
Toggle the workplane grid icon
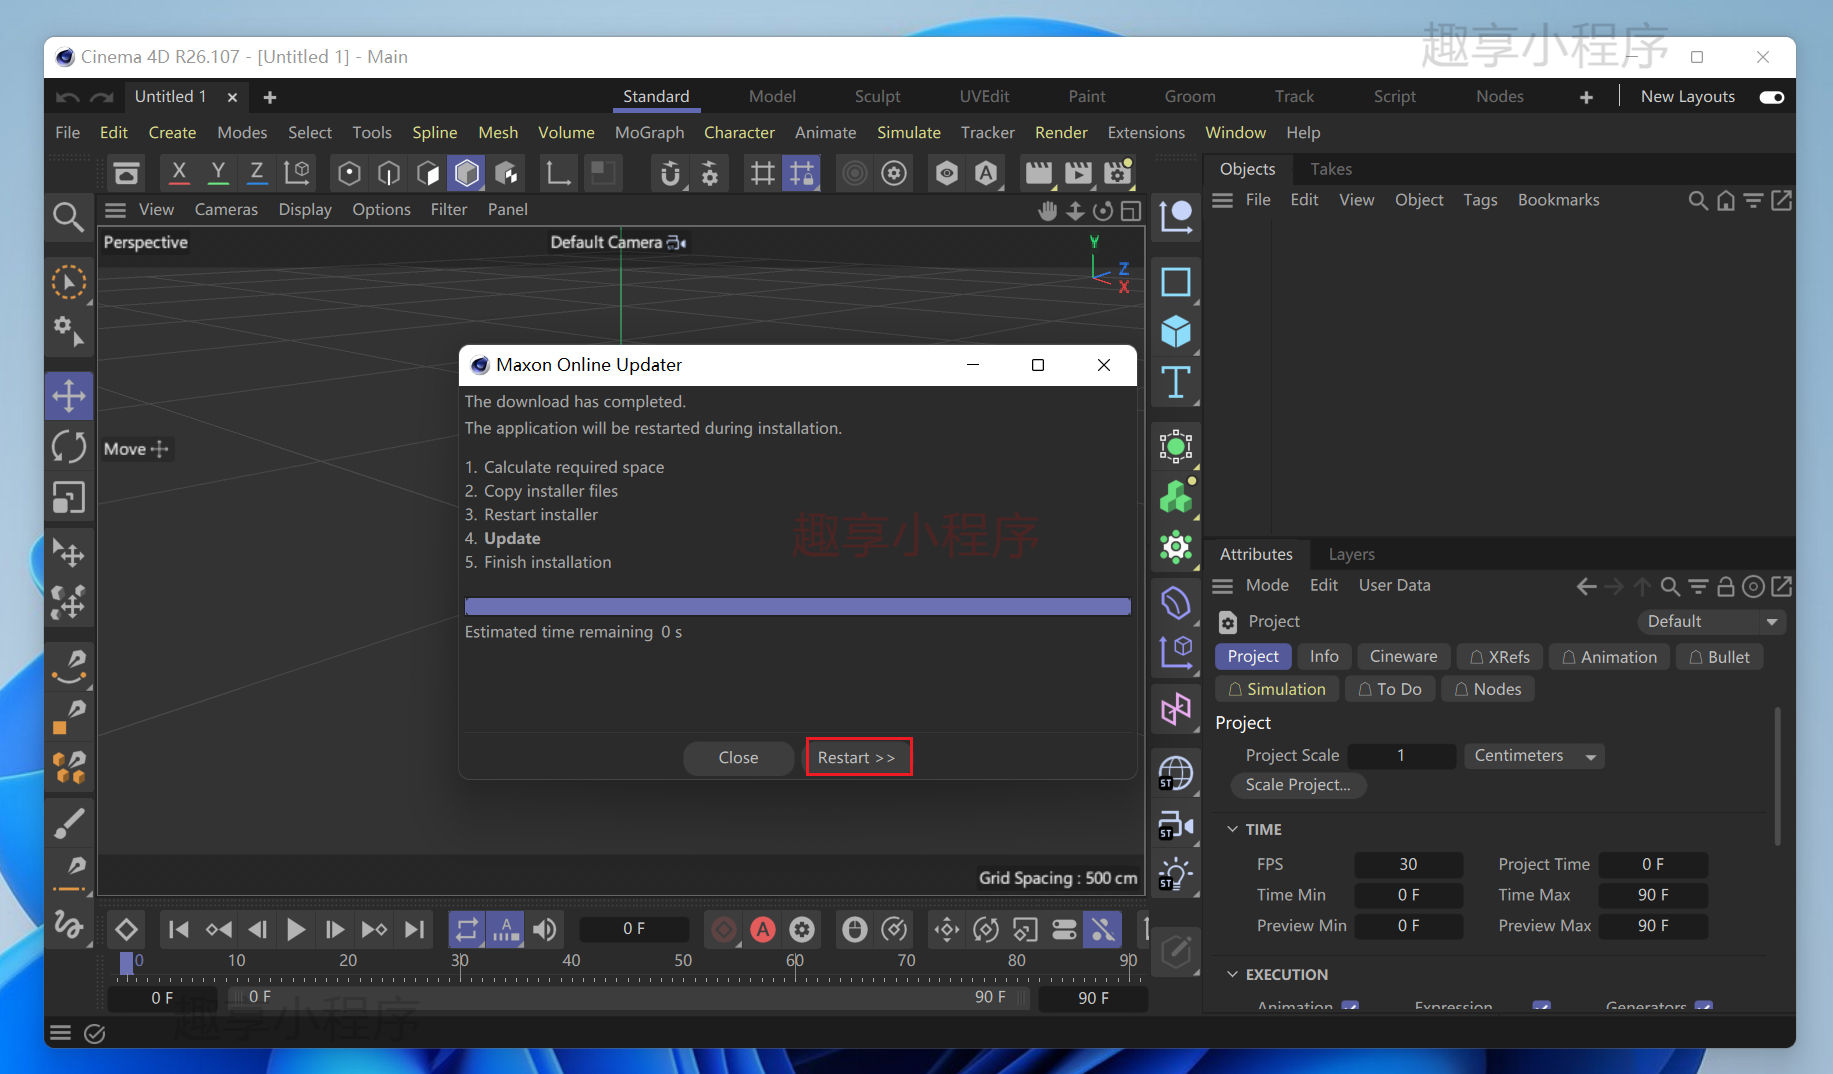762,173
